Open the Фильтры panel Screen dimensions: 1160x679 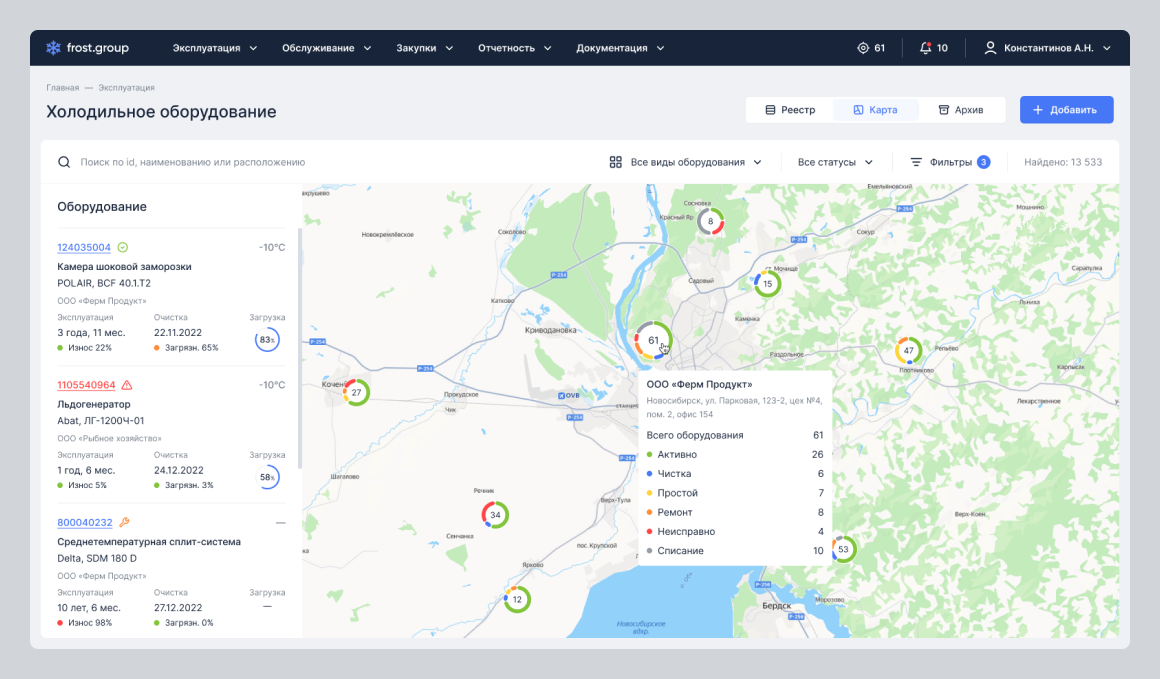[950, 162]
